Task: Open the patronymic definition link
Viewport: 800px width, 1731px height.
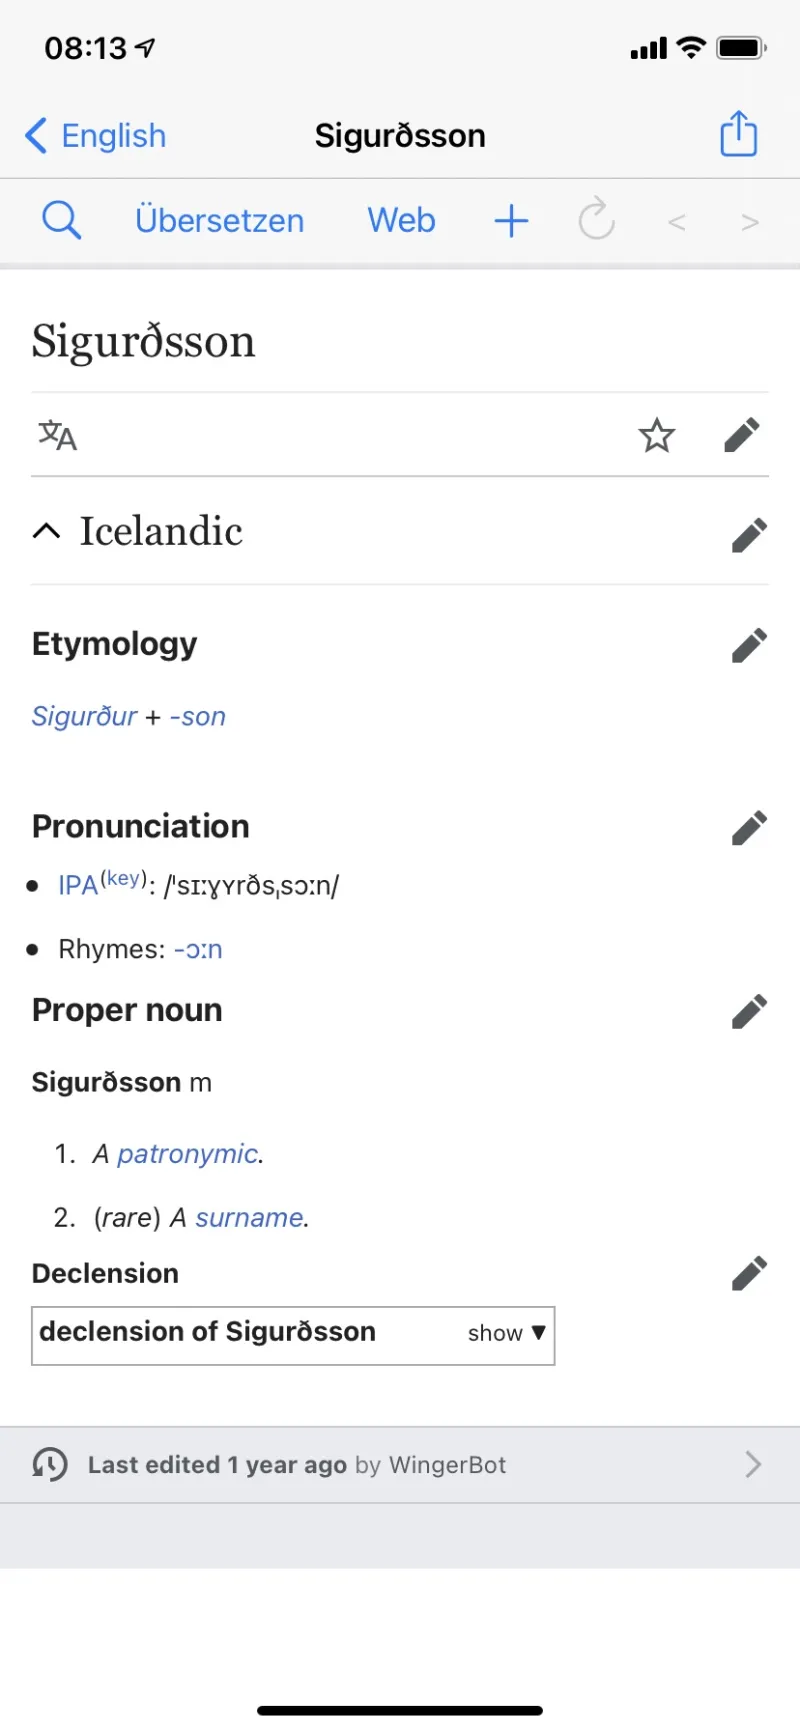Action: pyautogui.click(x=187, y=1154)
